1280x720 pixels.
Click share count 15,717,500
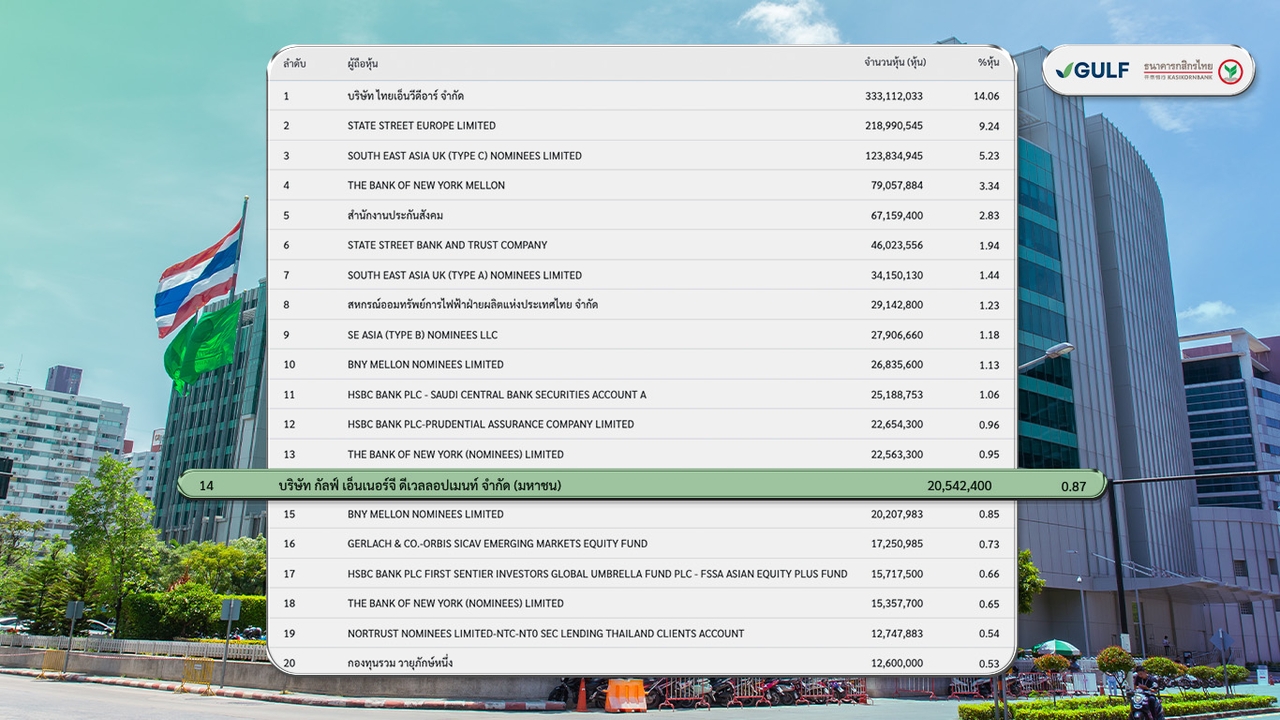[897, 574]
